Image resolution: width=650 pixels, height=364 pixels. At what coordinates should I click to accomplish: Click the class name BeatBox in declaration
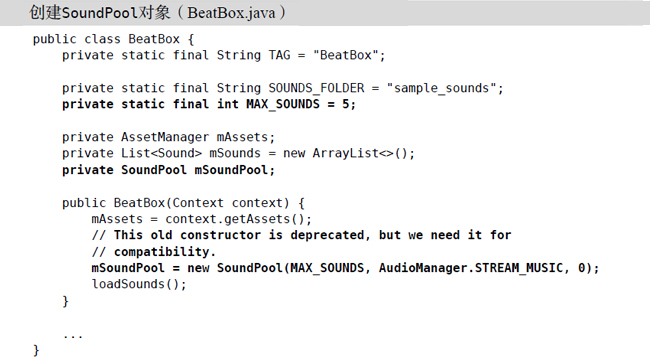pyautogui.click(x=154, y=39)
